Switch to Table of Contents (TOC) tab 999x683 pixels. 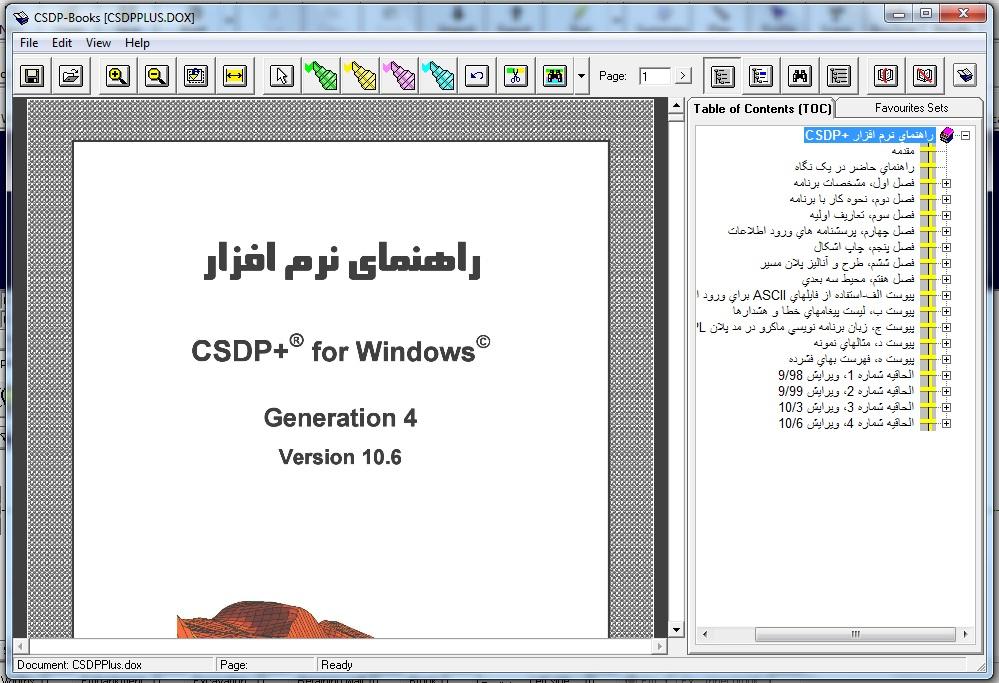pyautogui.click(x=762, y=108)
